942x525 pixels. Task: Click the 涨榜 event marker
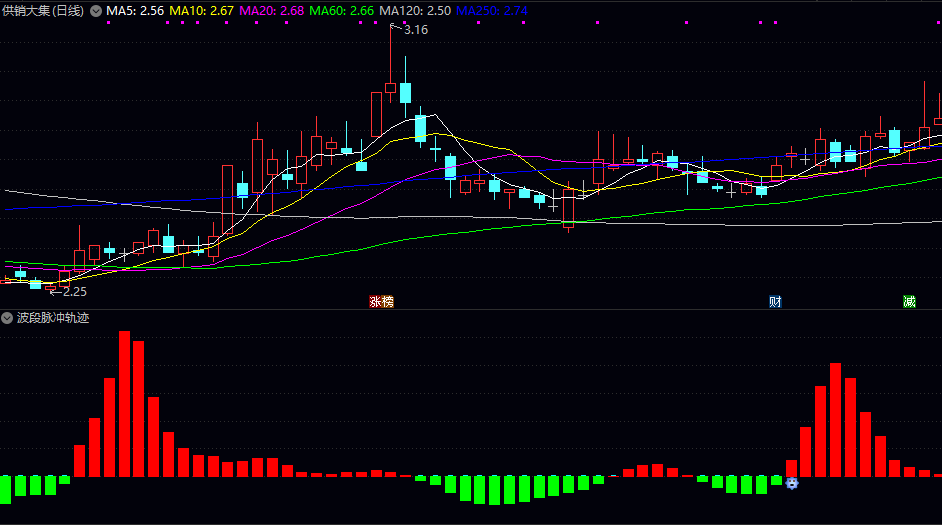(381, 302)
